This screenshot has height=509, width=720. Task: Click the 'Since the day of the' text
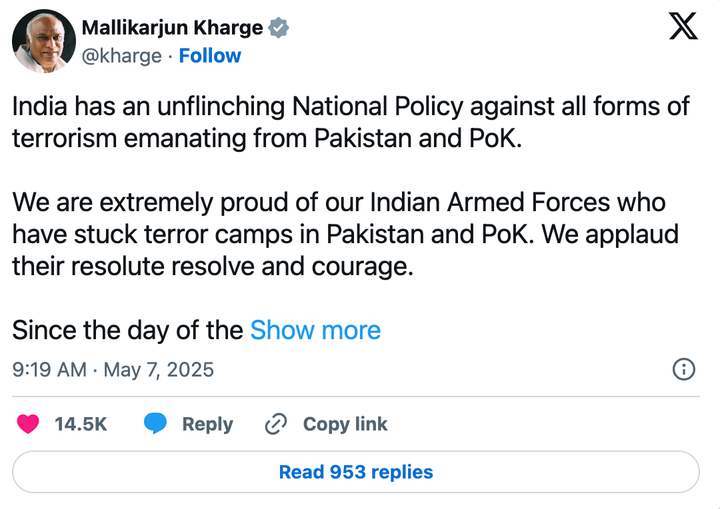[x=127, y=330]
